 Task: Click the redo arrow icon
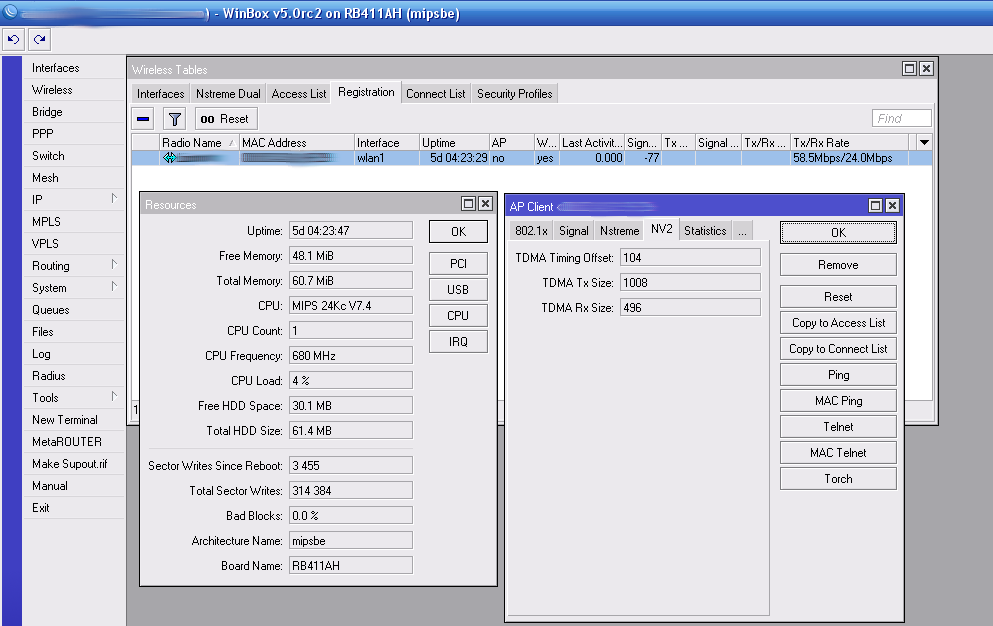pyautogui.click(x=39, y=40)
